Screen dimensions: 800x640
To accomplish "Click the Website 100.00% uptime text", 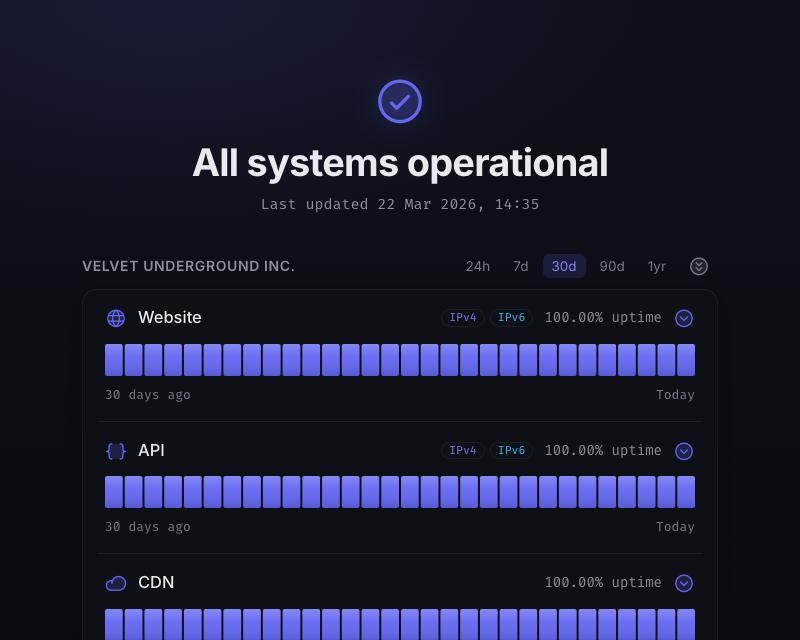I will point(603,317).
